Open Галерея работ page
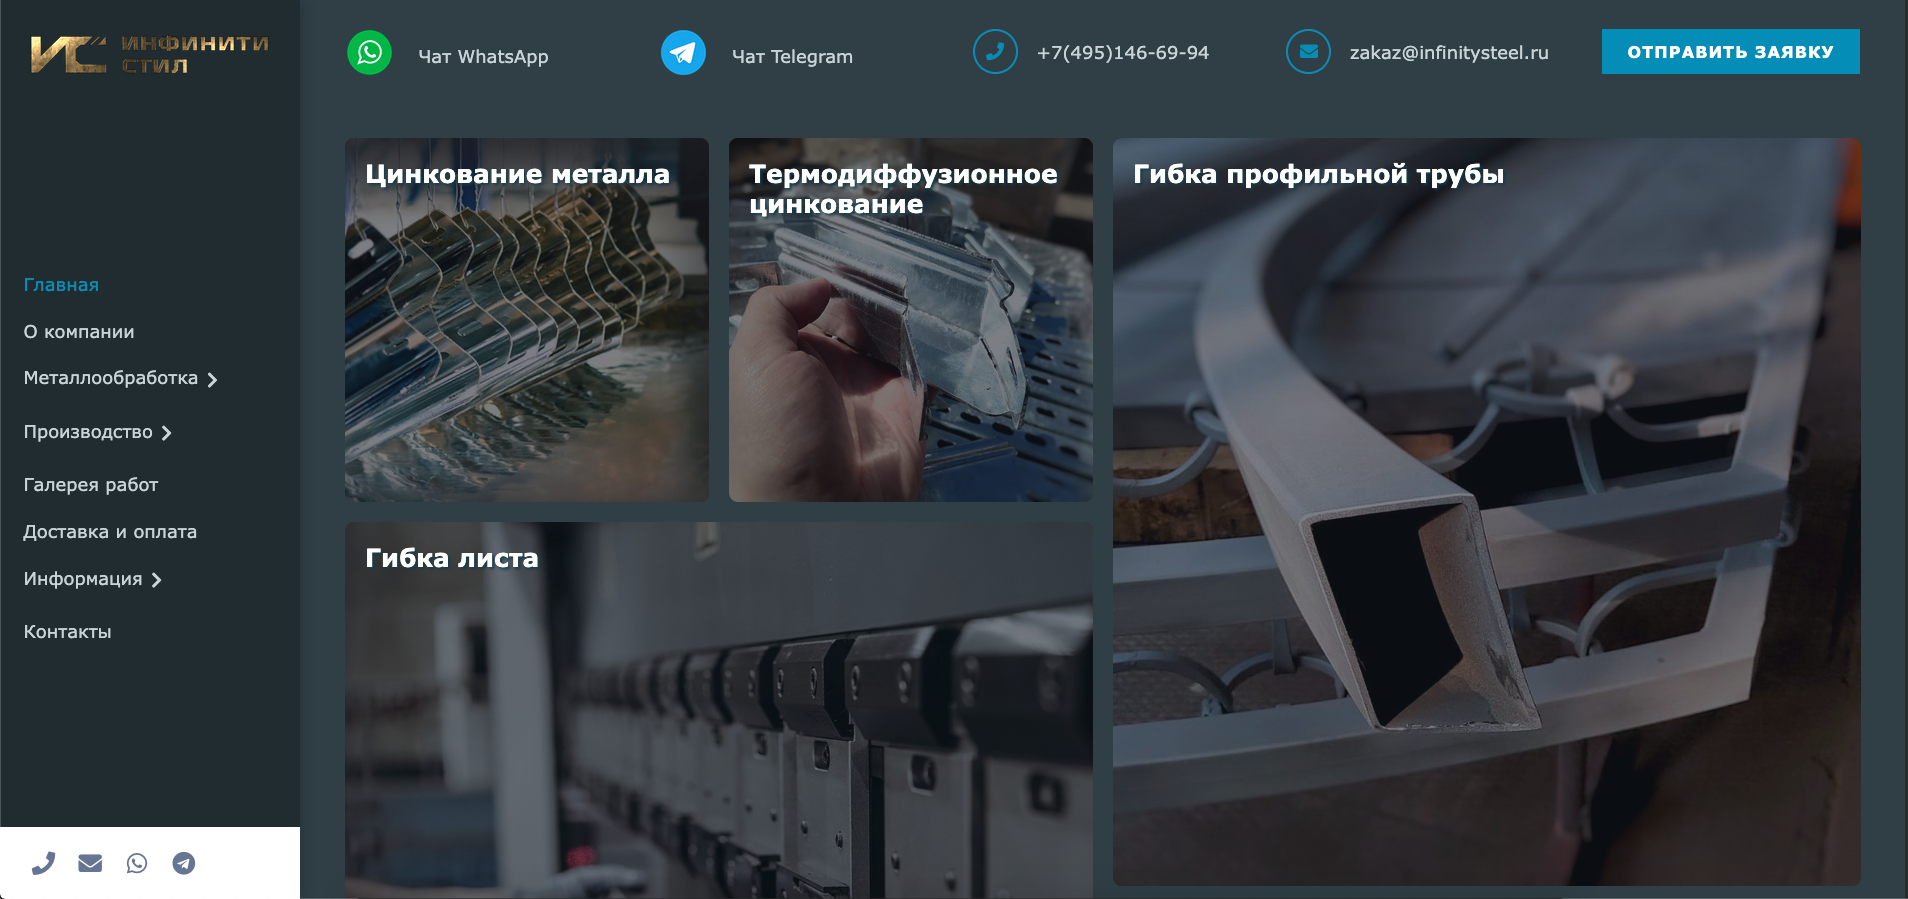1908x899 pixels. pyautogui.click(x=91, y=485)
